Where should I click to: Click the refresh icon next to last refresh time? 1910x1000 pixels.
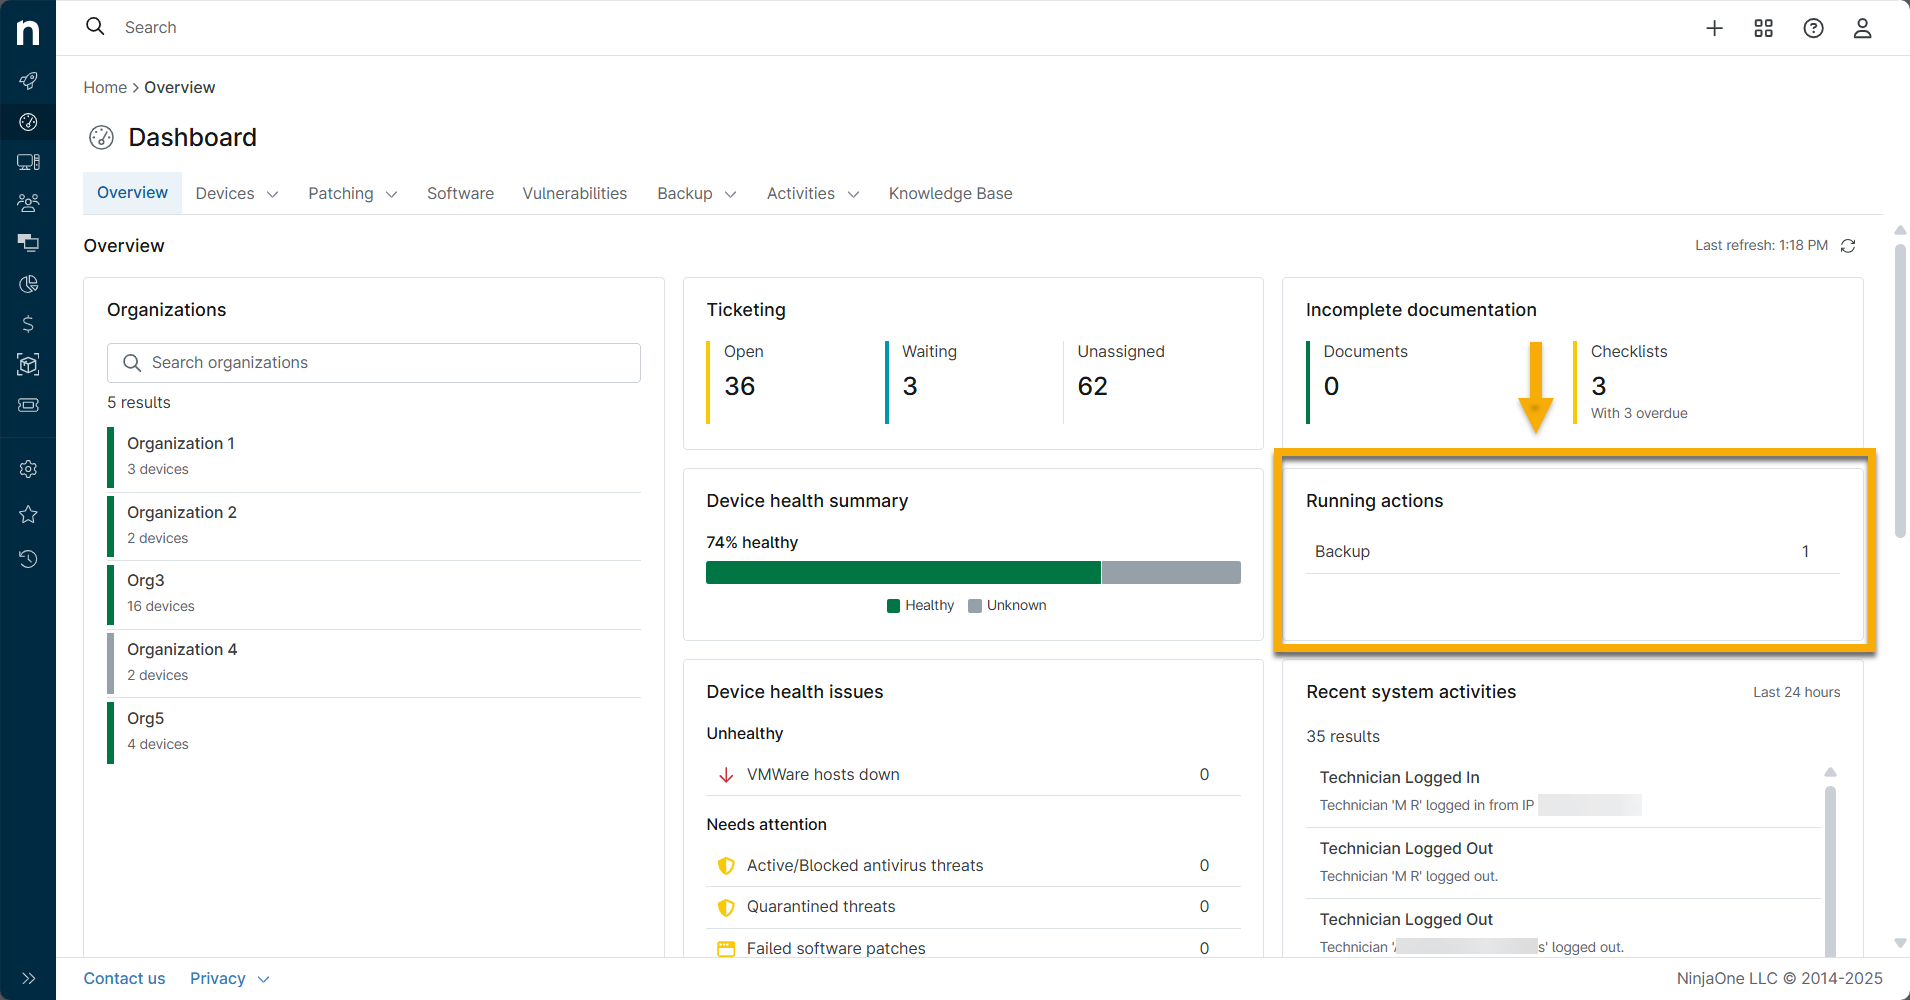(1848, 245)
